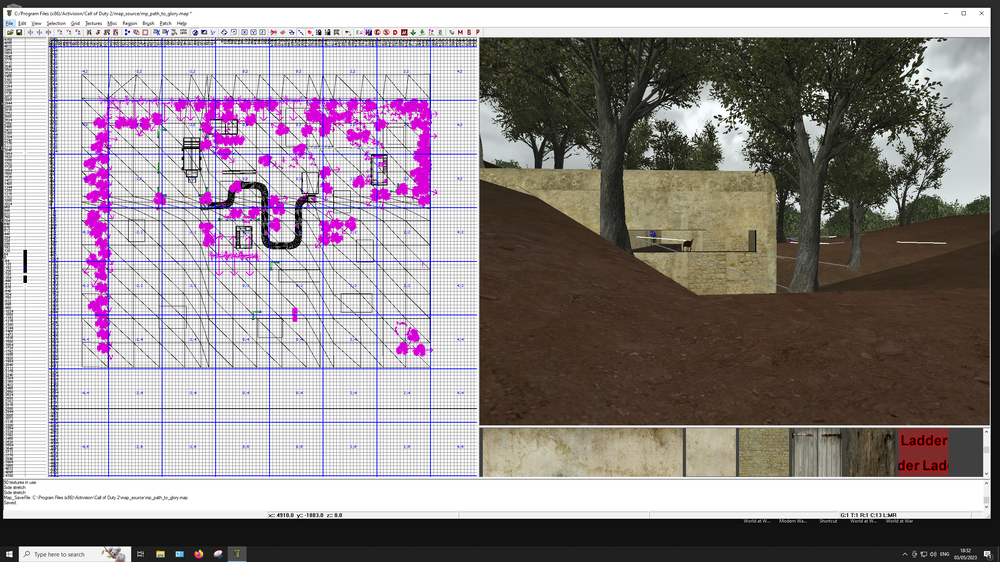Screen dimensions: 1000x562
Task: Open Firefox from the taskbar
Action: point(199,554)
